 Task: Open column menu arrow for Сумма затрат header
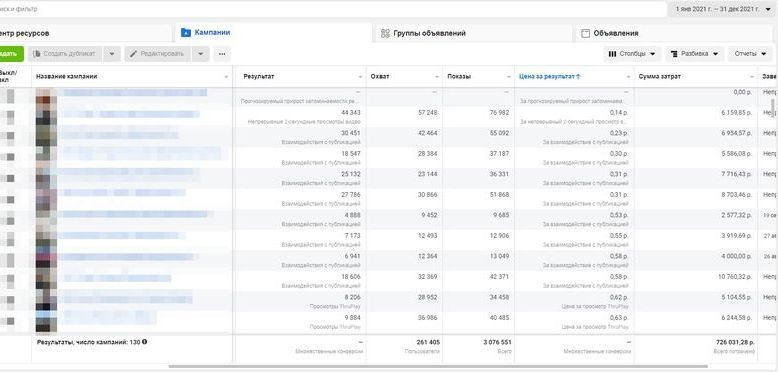pos(752,77)
